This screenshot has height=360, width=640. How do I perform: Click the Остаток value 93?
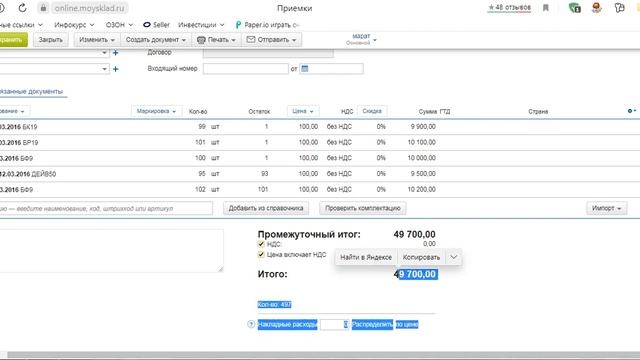pos(264,173)
